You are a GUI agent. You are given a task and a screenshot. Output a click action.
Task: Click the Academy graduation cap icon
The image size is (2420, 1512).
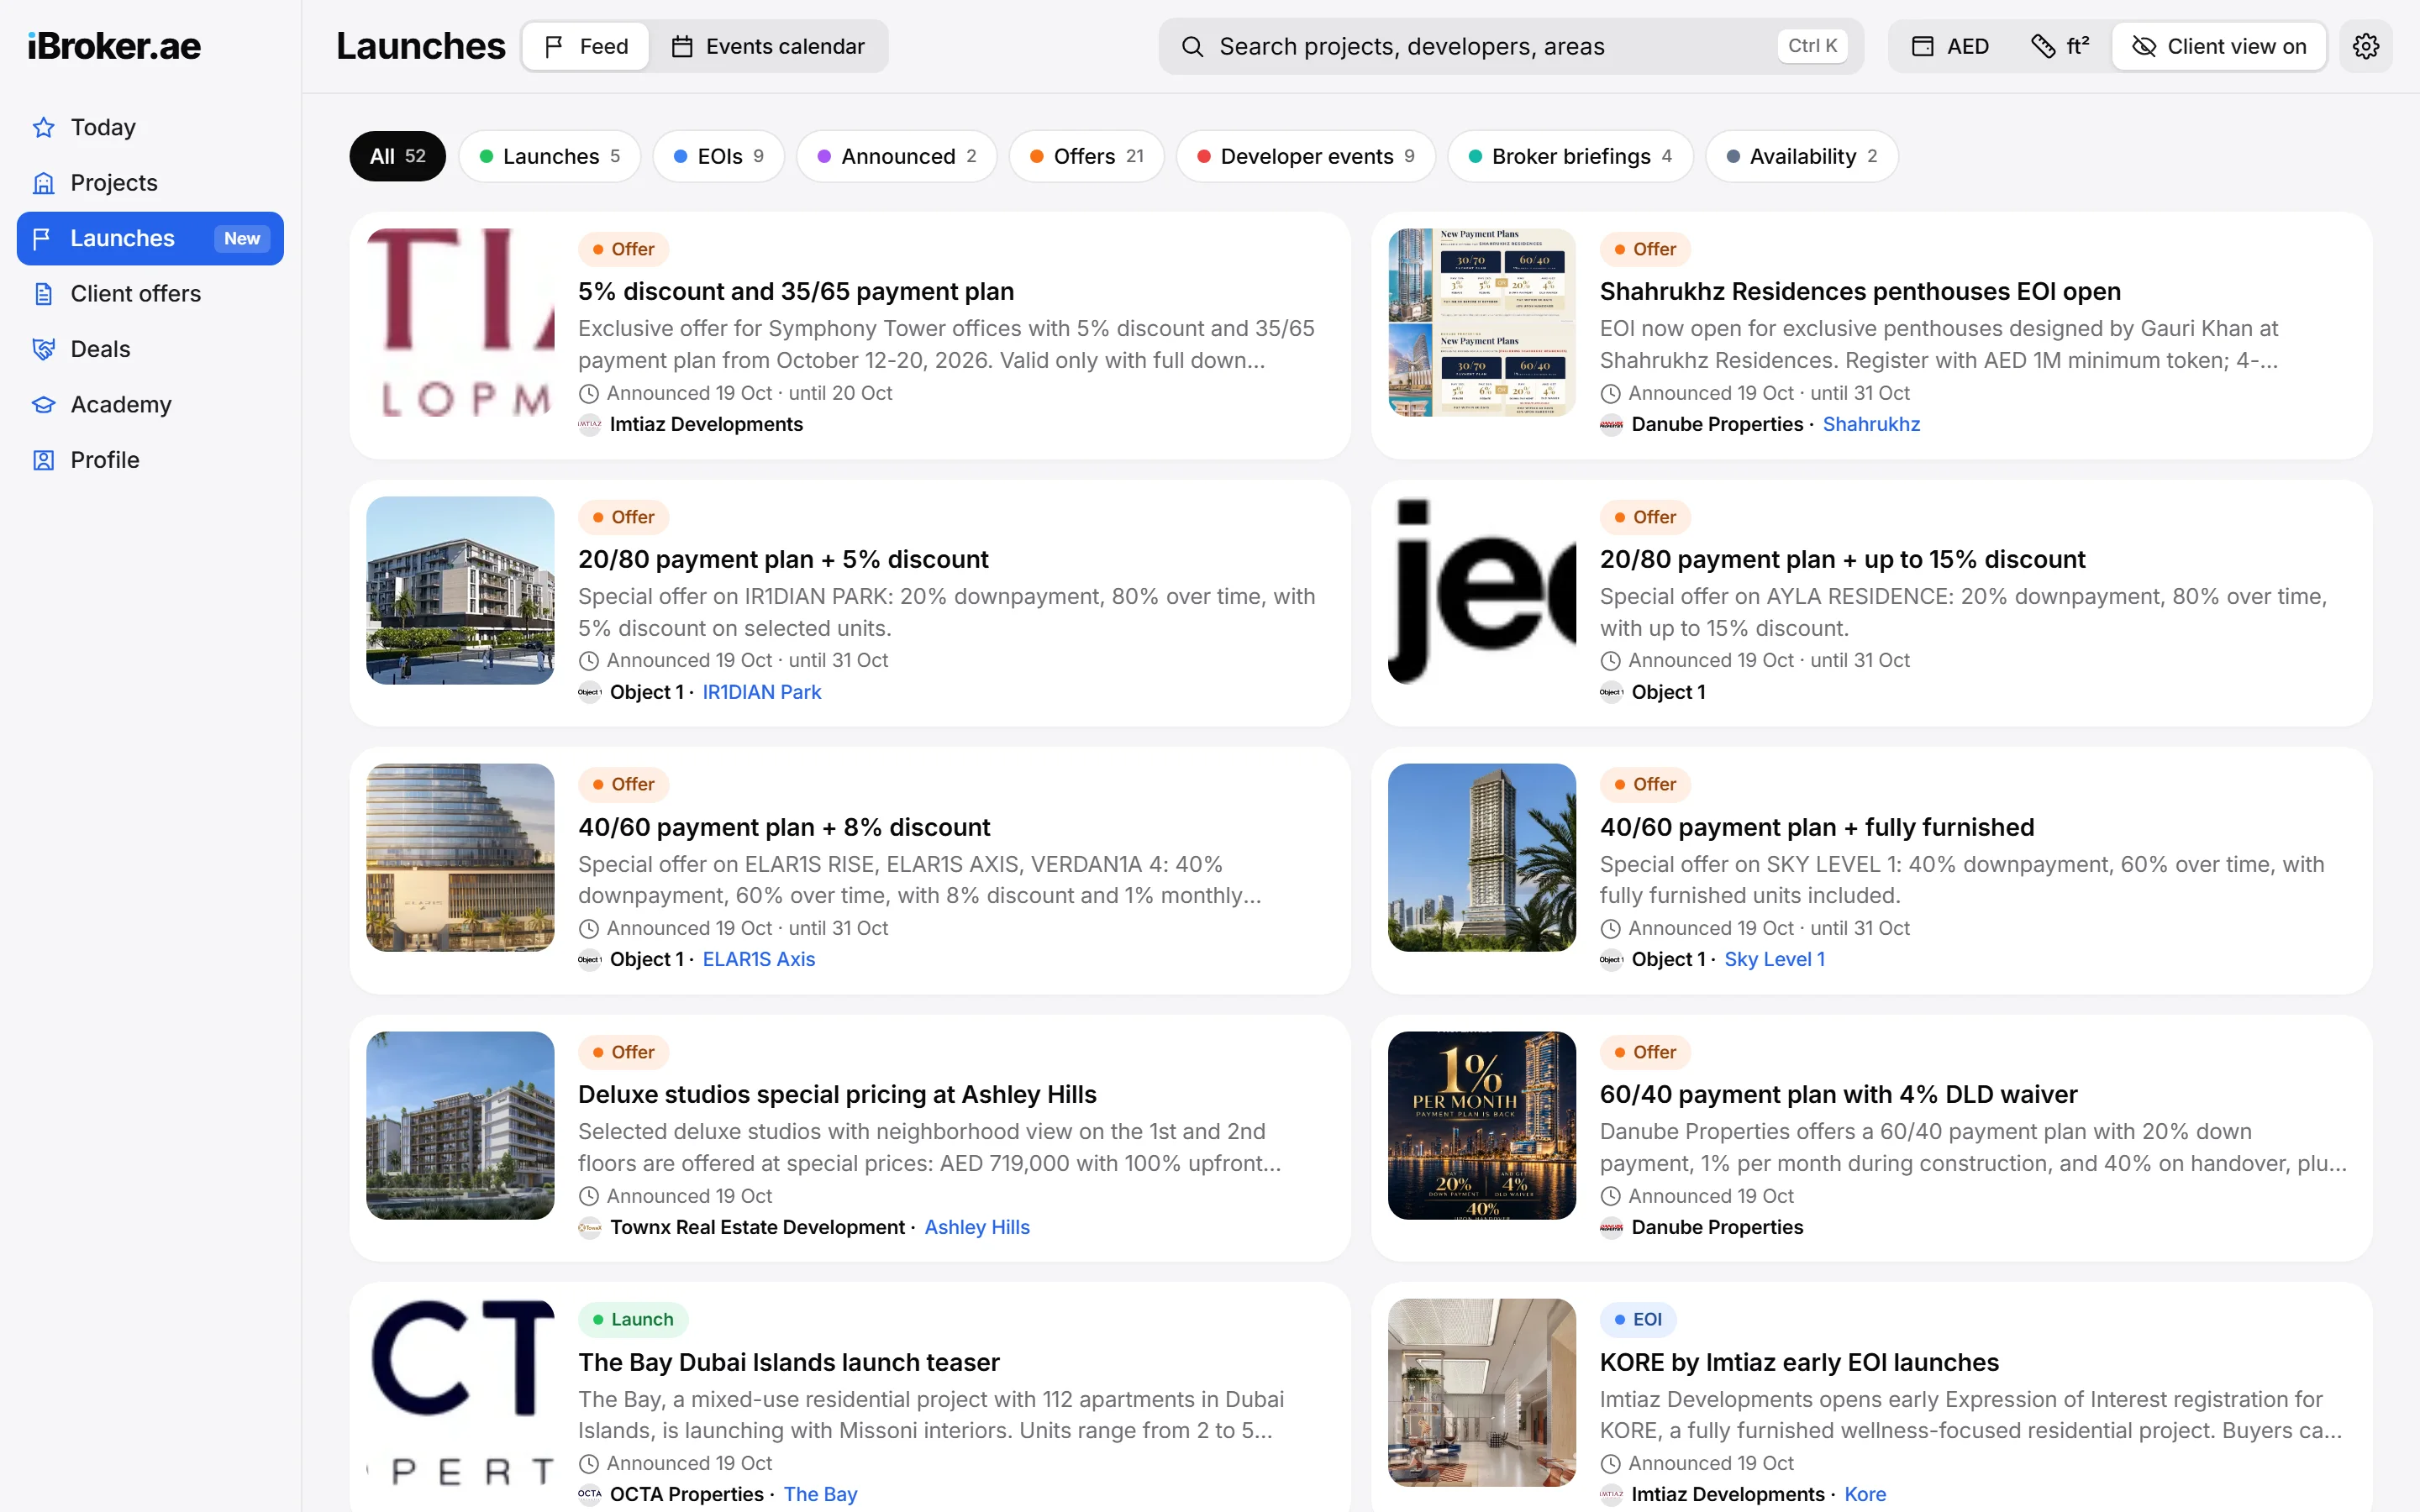(43, 405)
